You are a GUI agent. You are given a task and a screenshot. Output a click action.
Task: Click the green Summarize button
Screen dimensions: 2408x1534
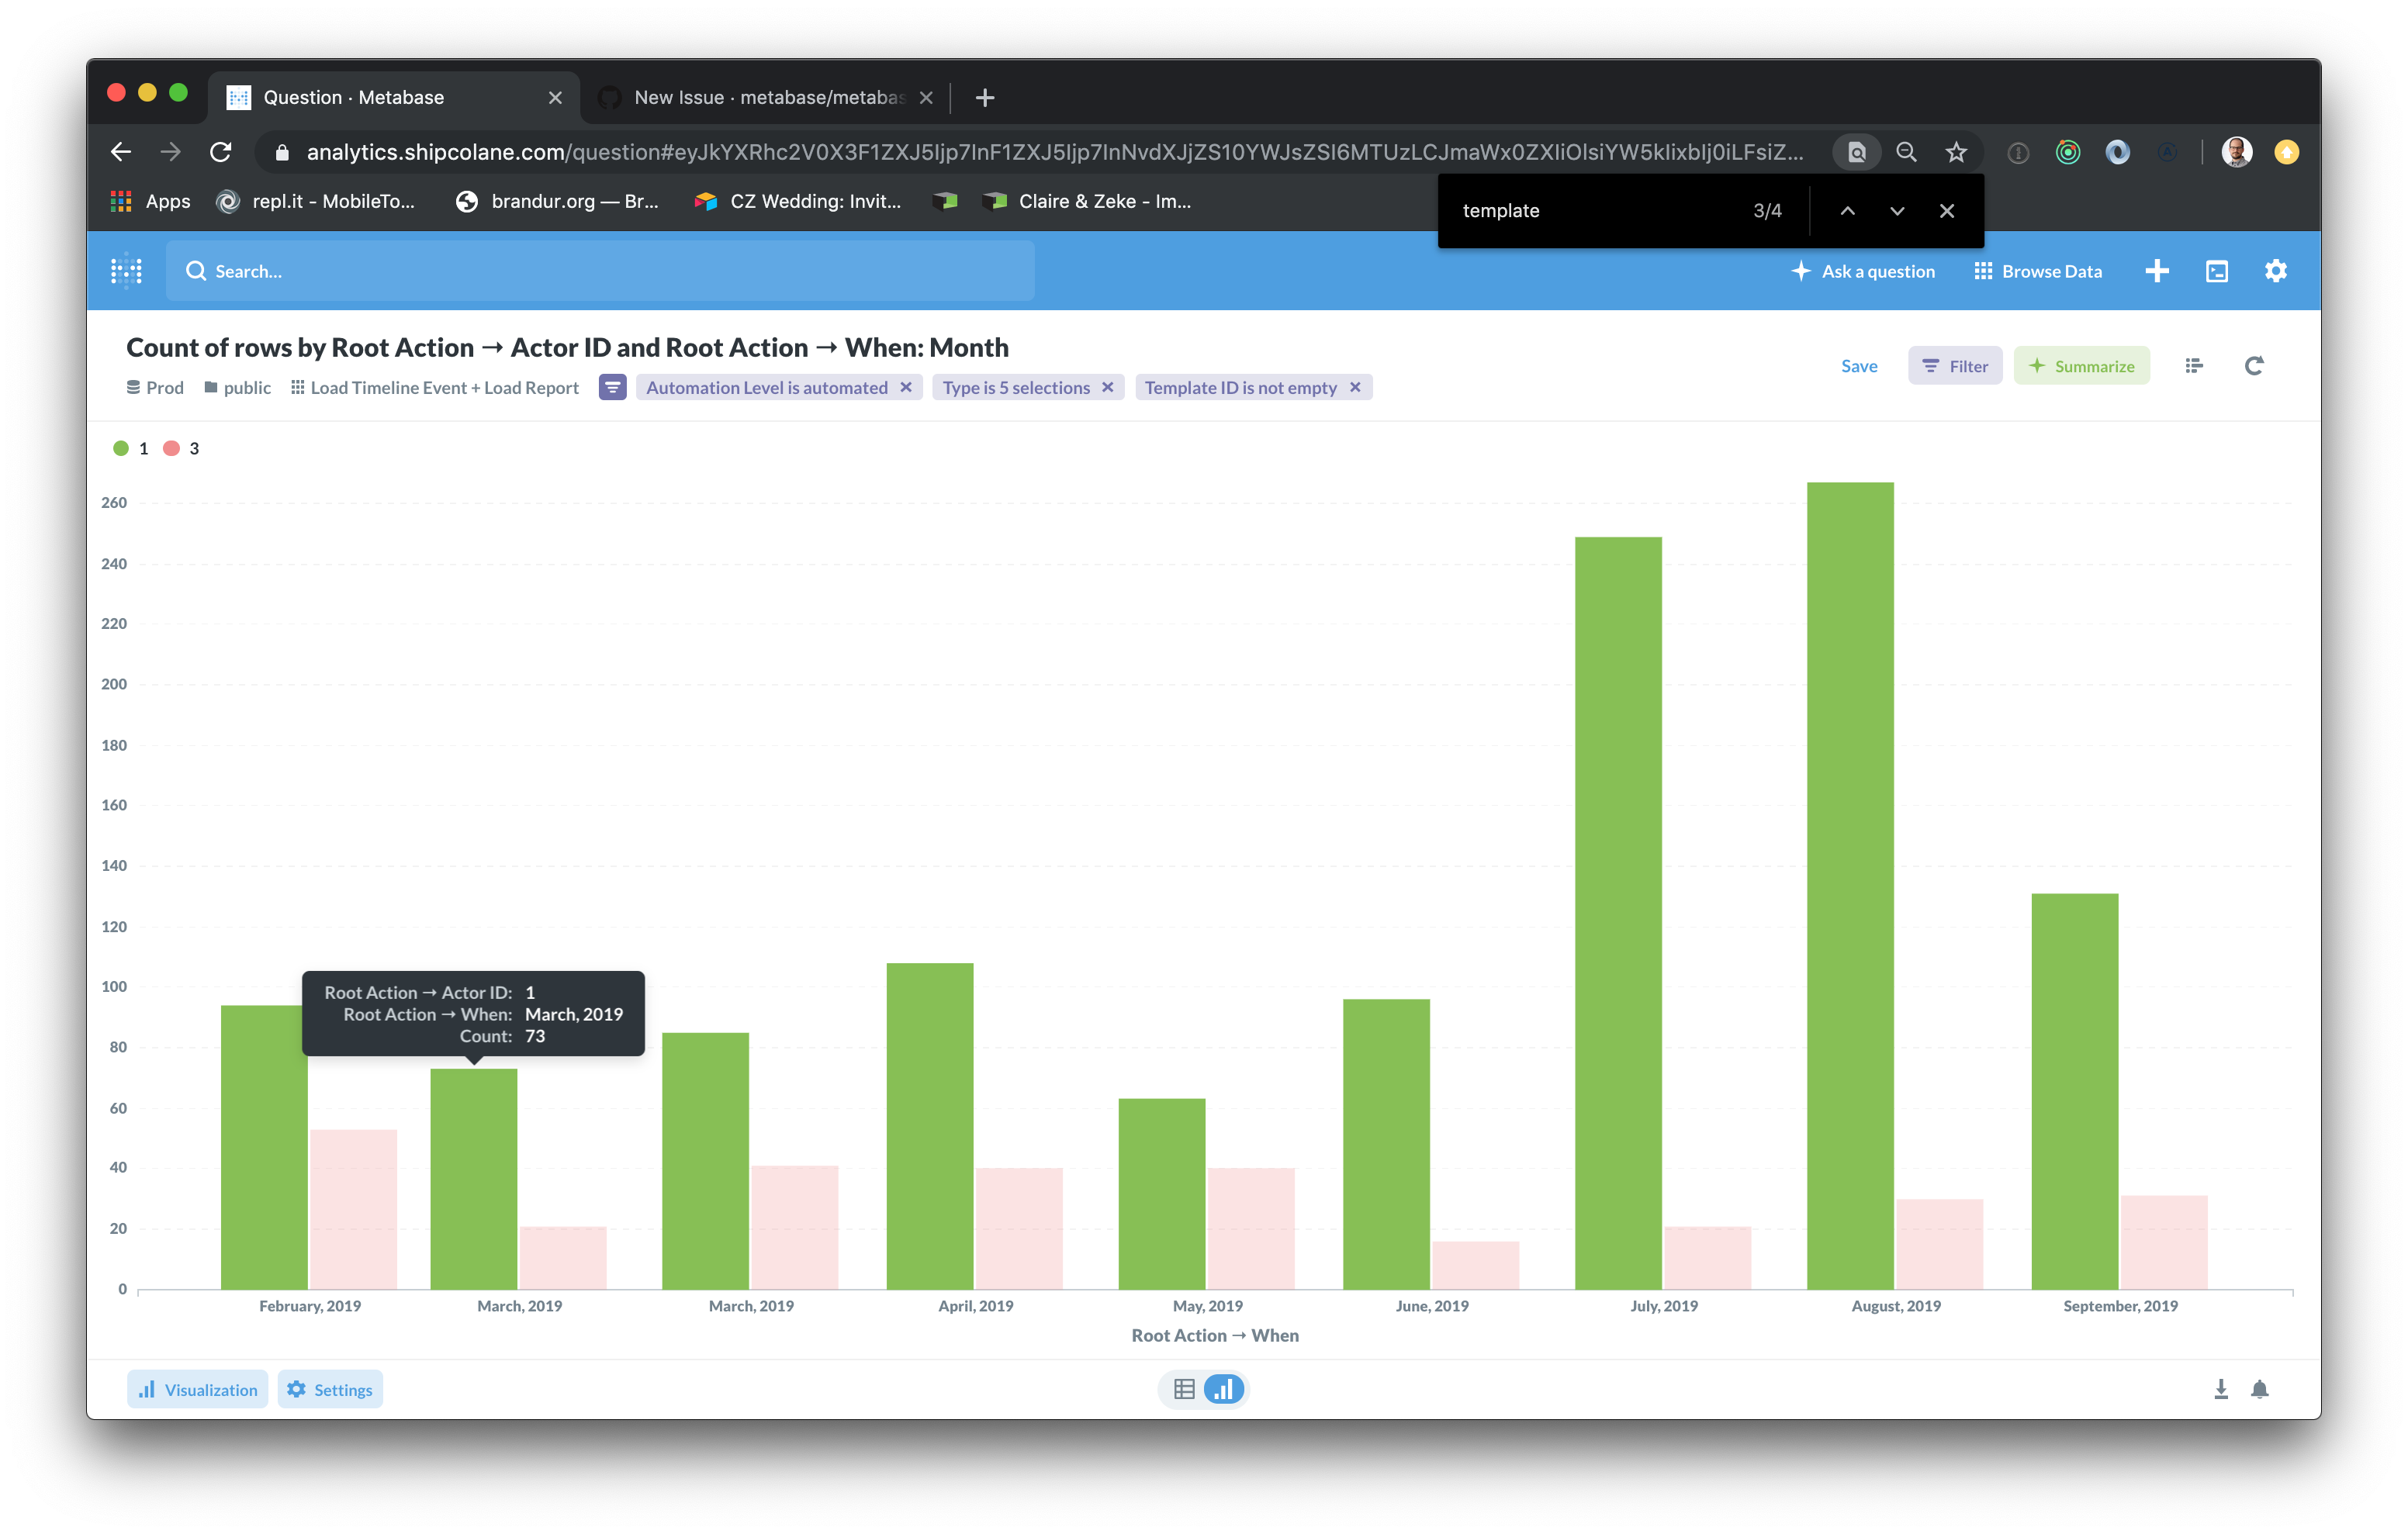pos(2081,366)
